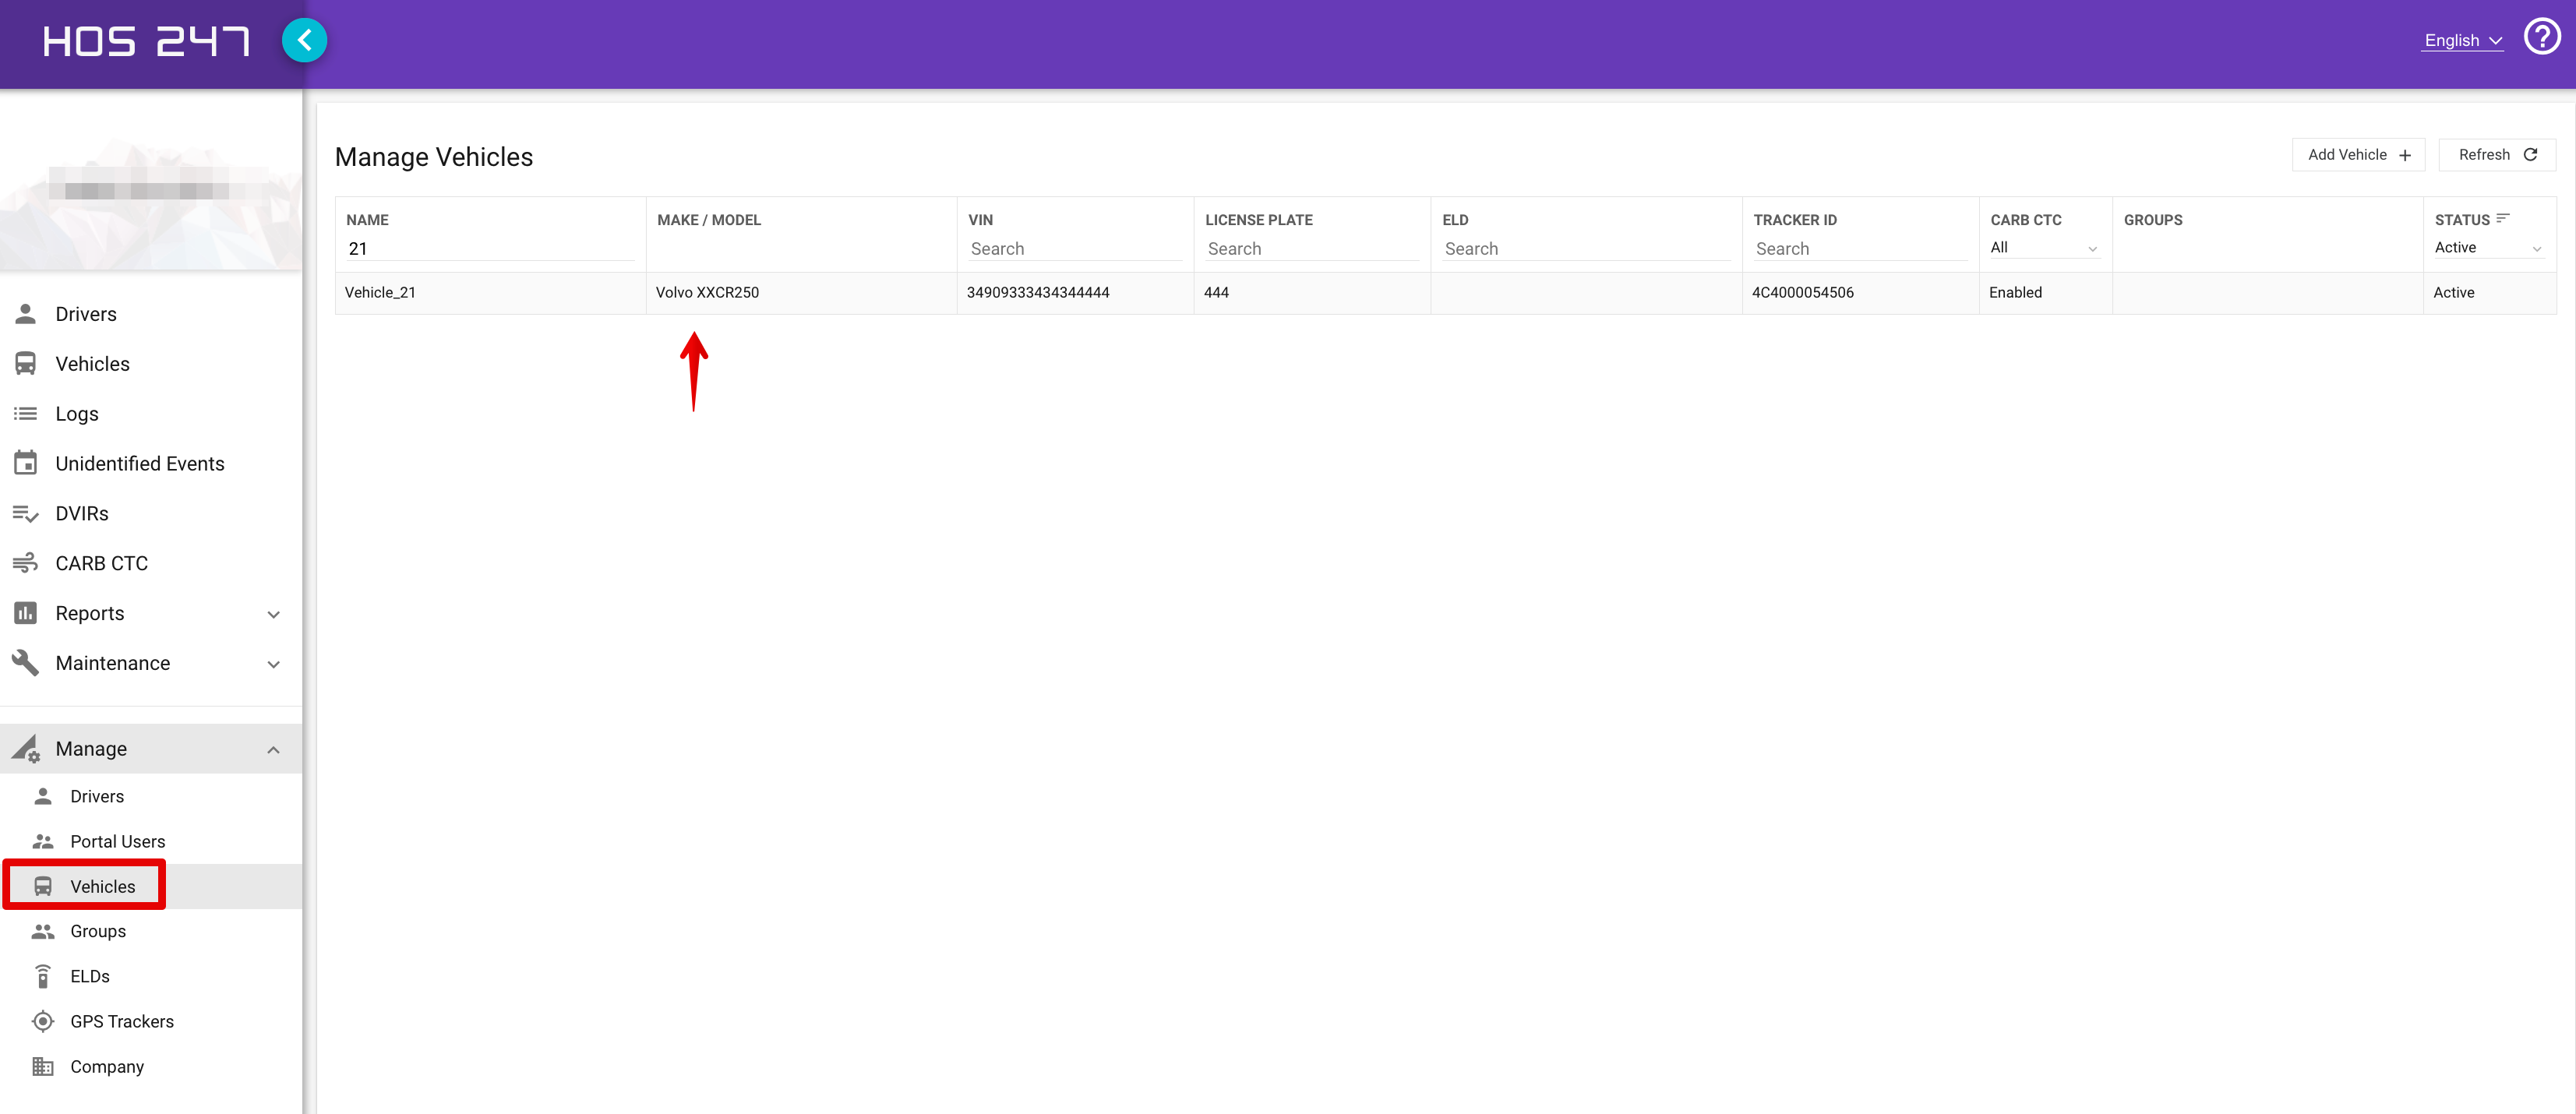The width and height of the screenshot is (2576, 1114).
Task: Open Groups under Manage
Action: tap(98, 931)
